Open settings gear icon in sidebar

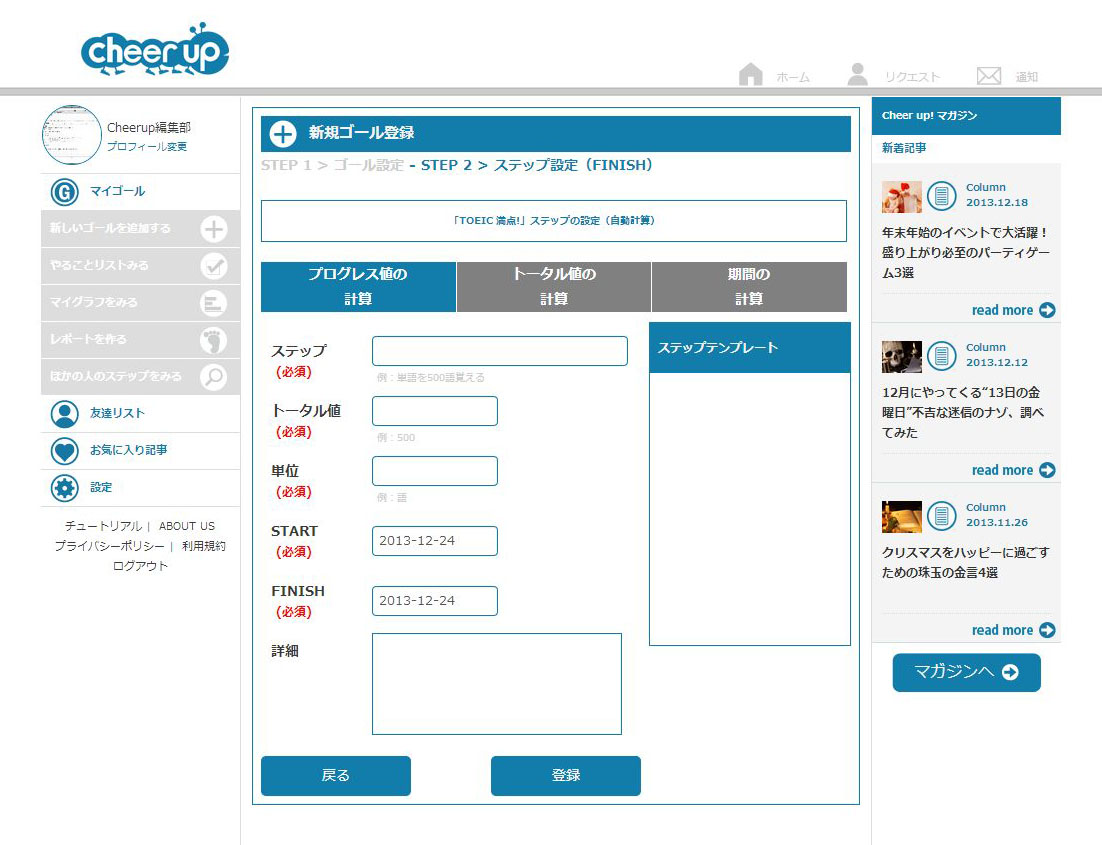point(64,488)
